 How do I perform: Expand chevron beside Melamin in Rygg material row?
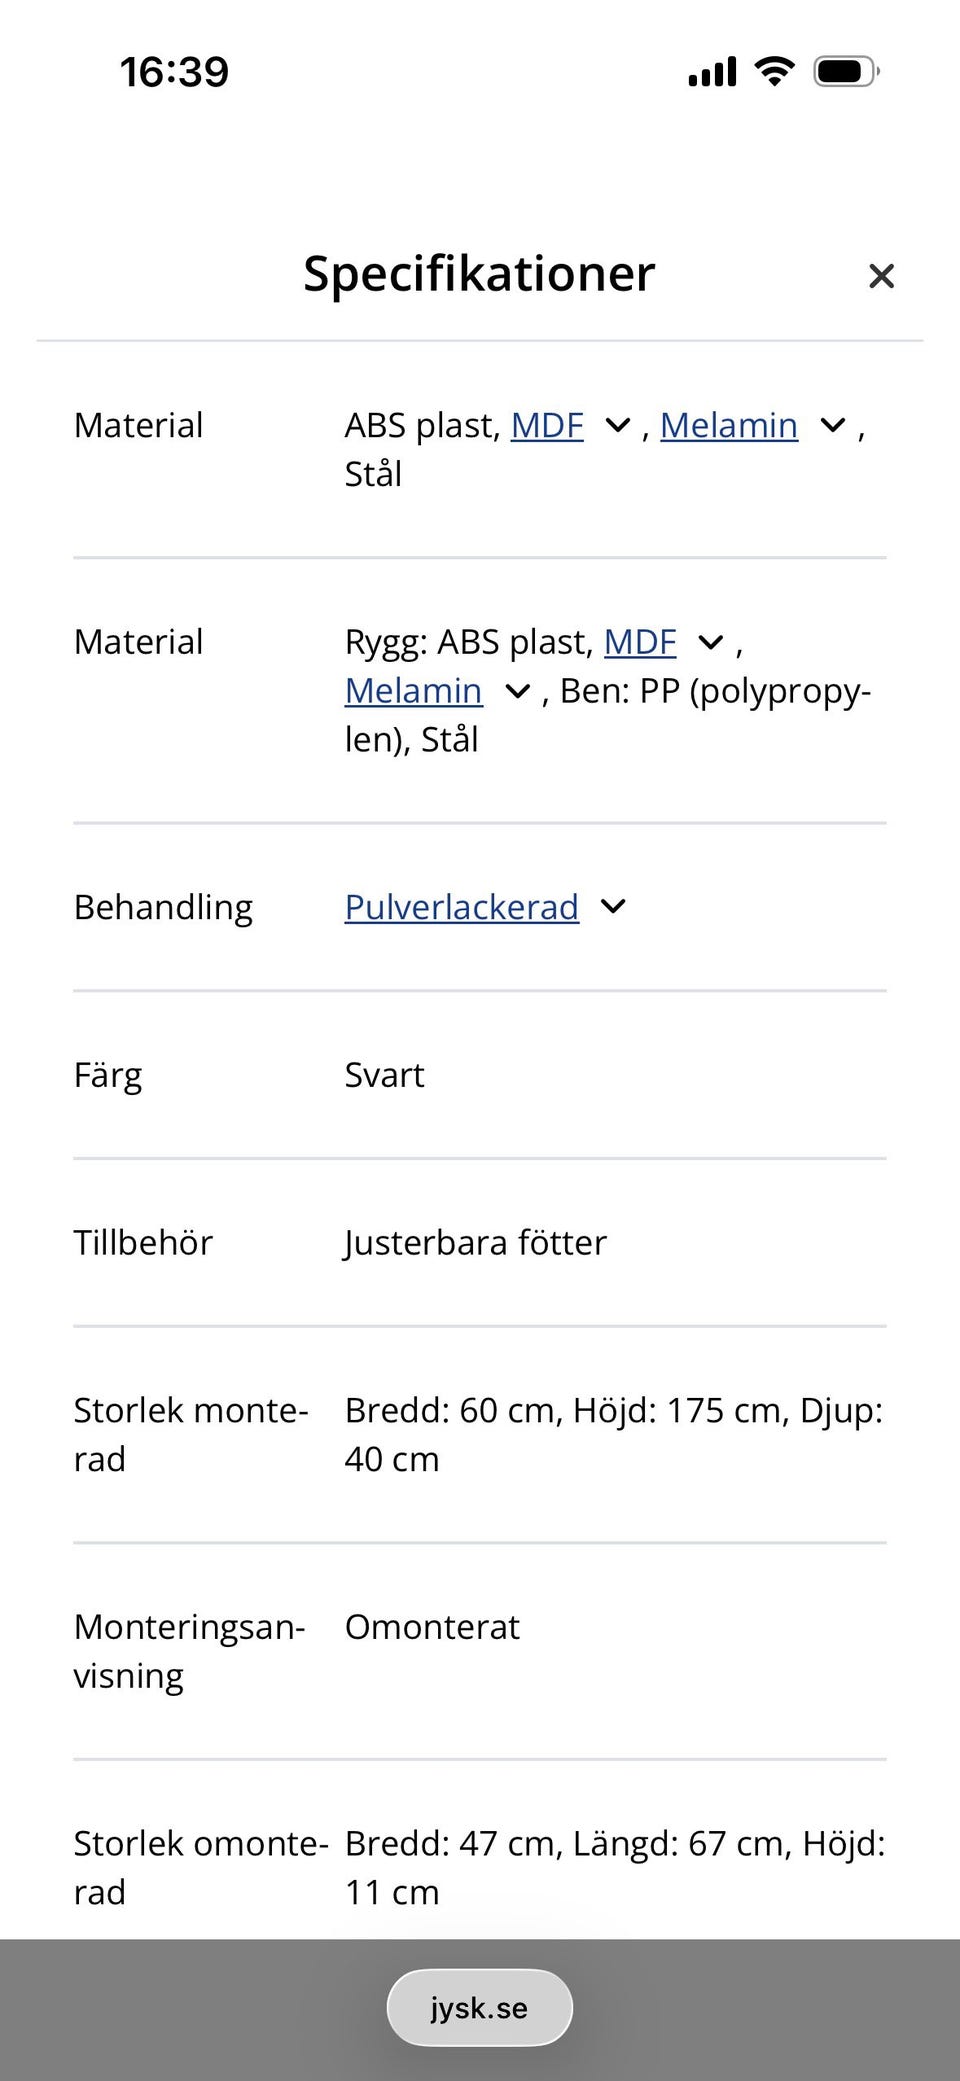pyautogui.click(x=518, y=691)
